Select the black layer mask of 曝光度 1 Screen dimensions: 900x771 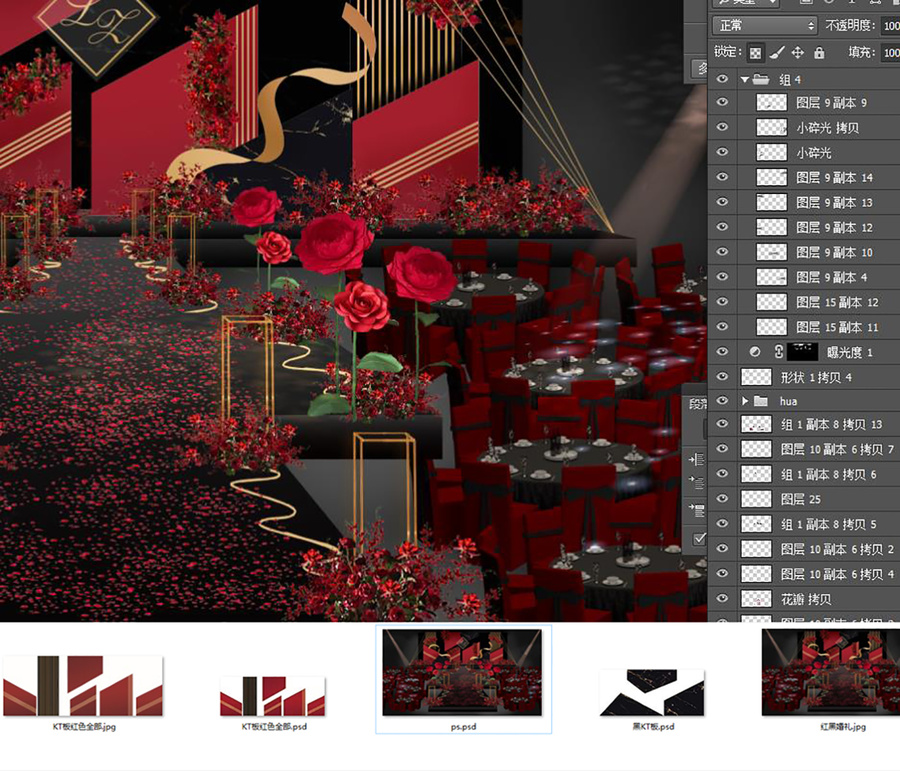[x=802, y=352]
